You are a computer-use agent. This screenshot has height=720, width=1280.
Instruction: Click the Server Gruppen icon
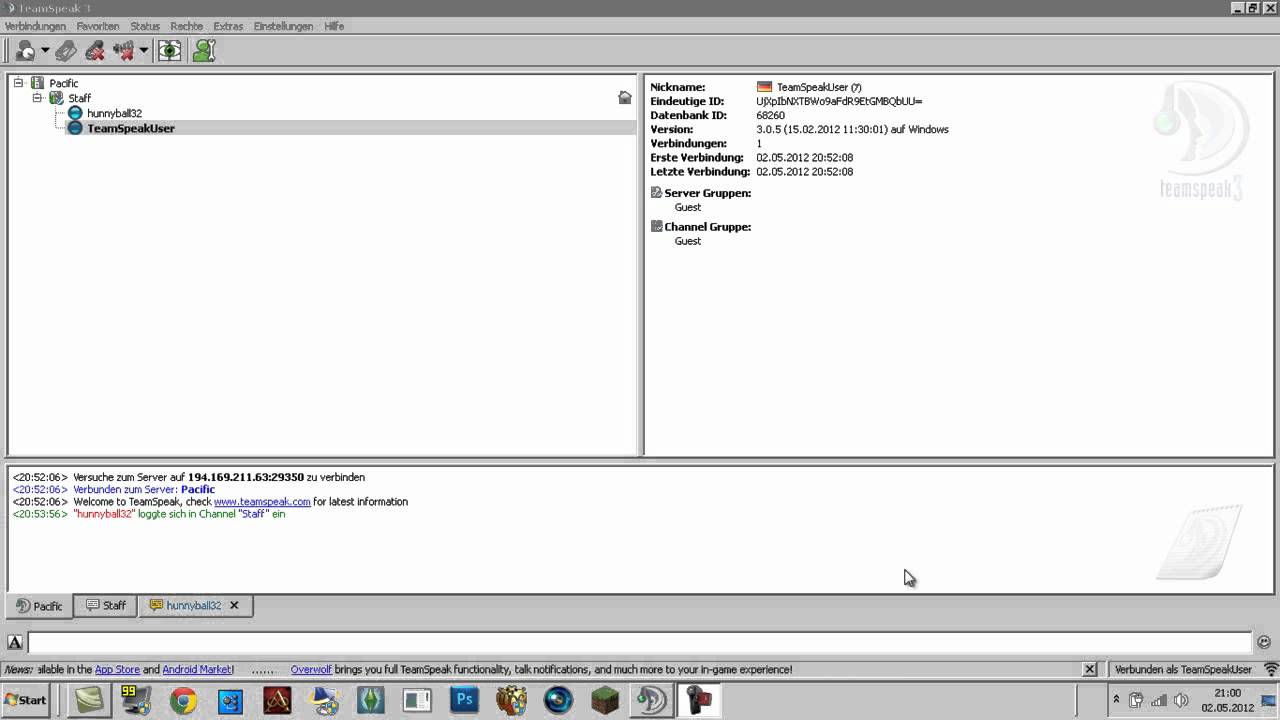(x=656, y=193)
